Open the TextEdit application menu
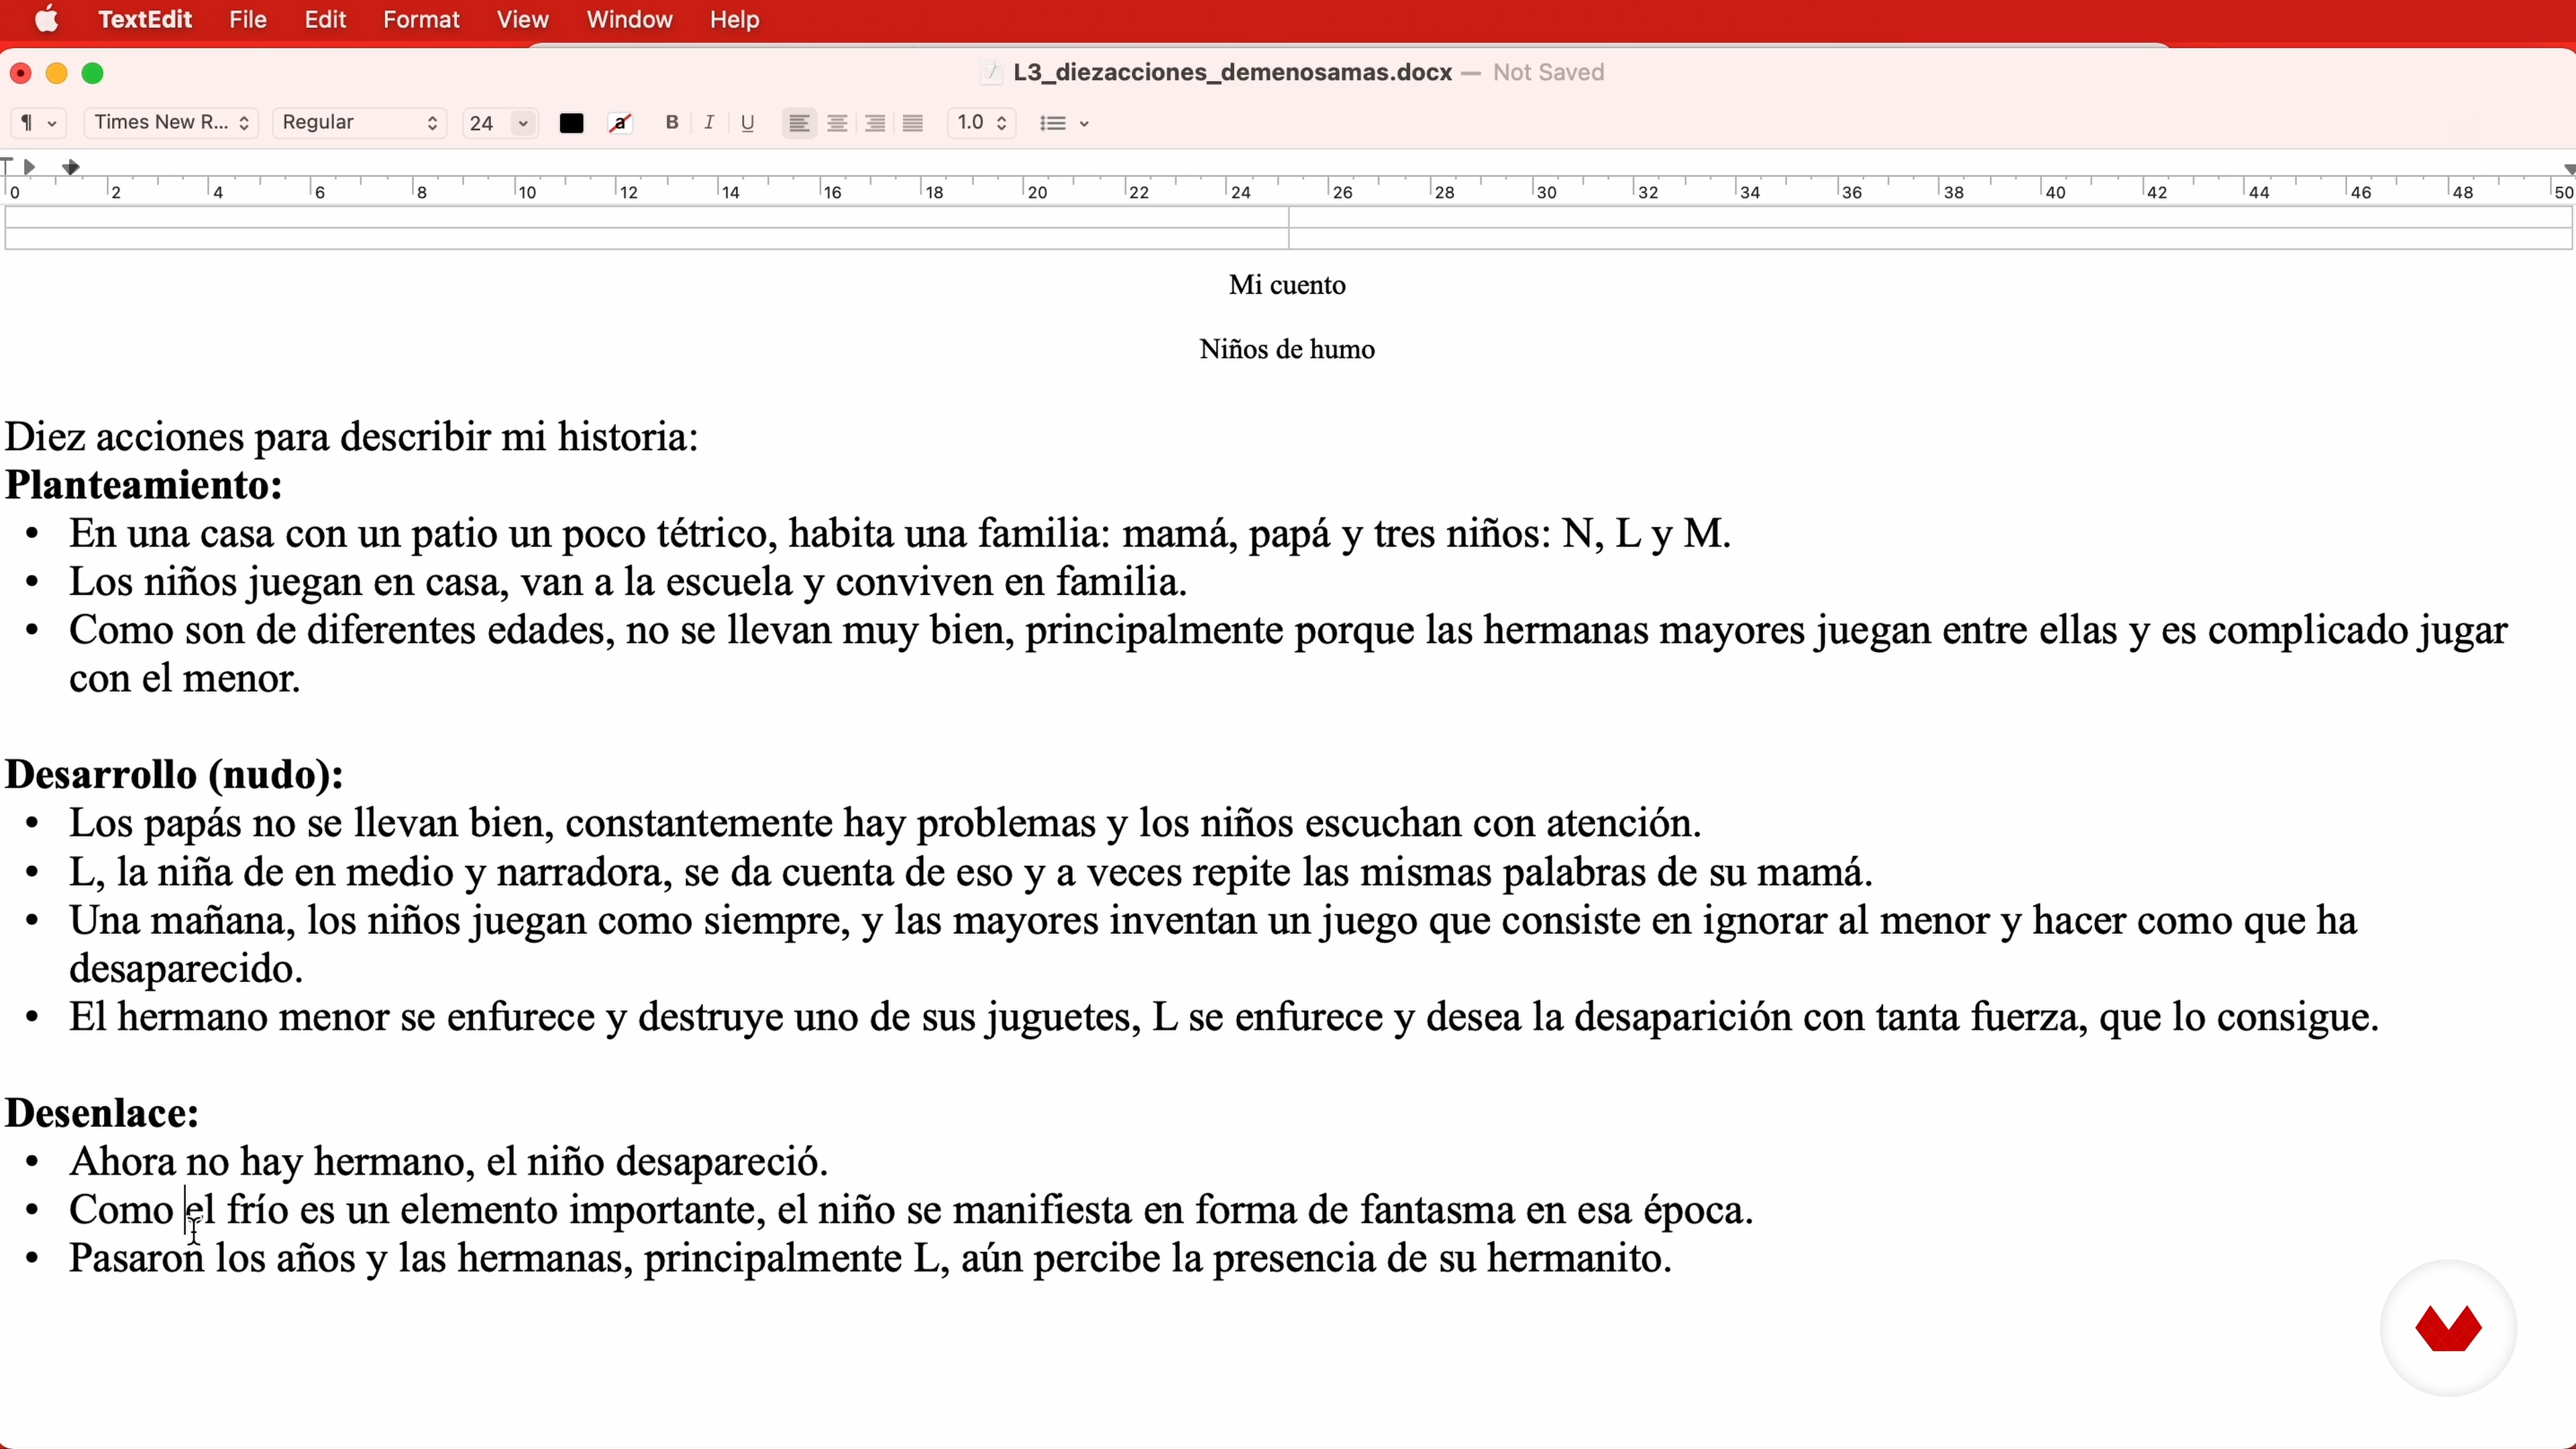Image resolution: width=2576 pixels, height=1449 pixels. click(x=145, y=19)
